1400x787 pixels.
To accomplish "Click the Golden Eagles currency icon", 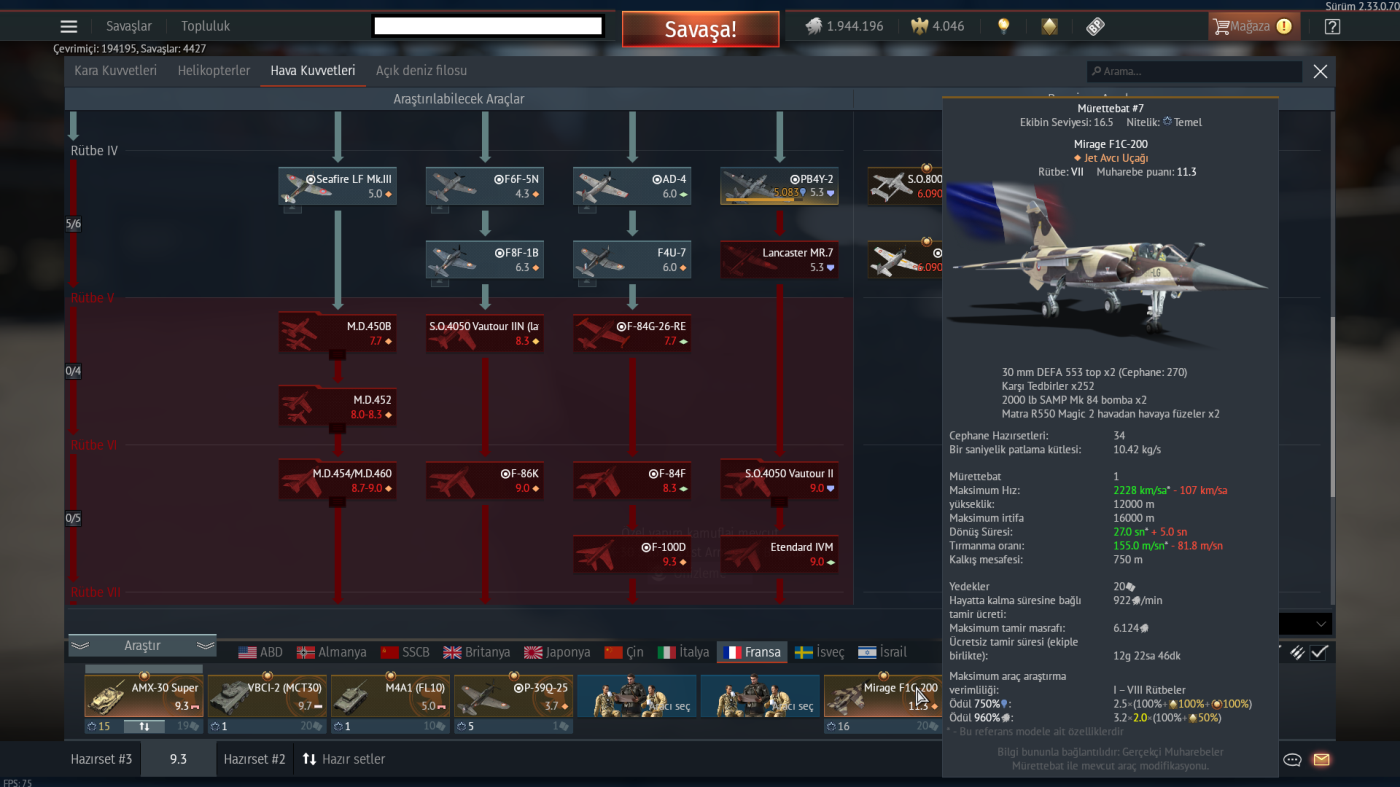I will pyautogui.click(x=920, y=26).
